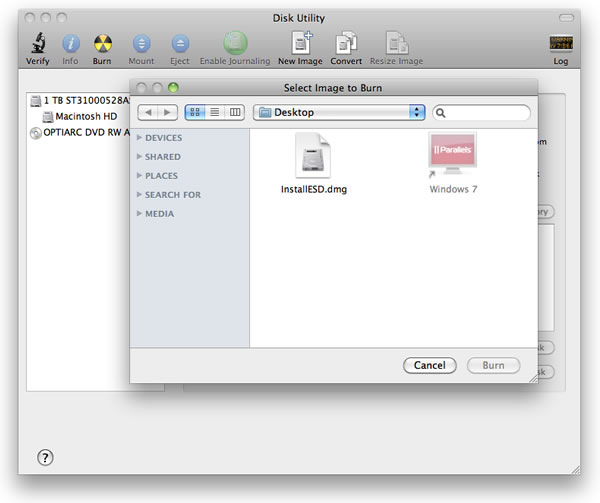Select Macintosh HD volume in disk list

tap(85, 116)
